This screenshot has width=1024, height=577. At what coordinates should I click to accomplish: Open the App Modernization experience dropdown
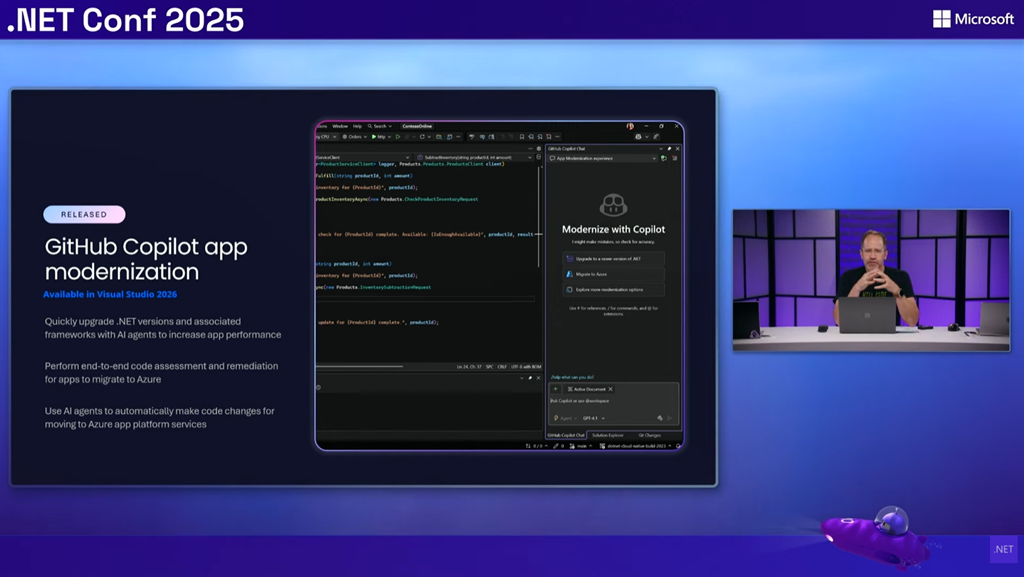coord(654,158)
